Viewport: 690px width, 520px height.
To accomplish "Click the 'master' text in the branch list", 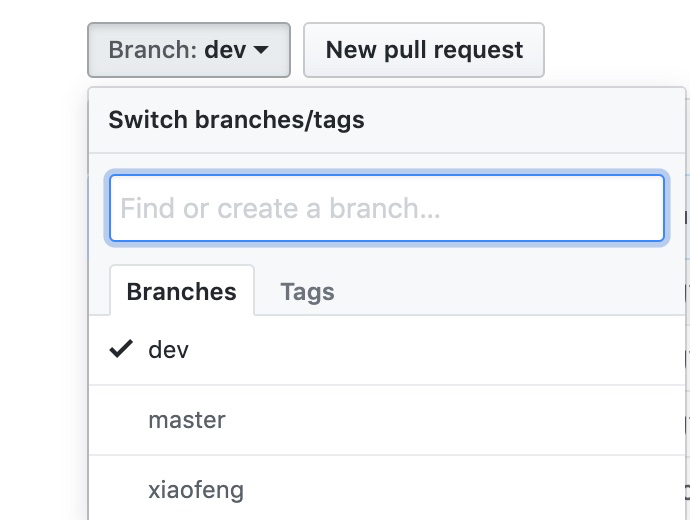I will (187, 420).
